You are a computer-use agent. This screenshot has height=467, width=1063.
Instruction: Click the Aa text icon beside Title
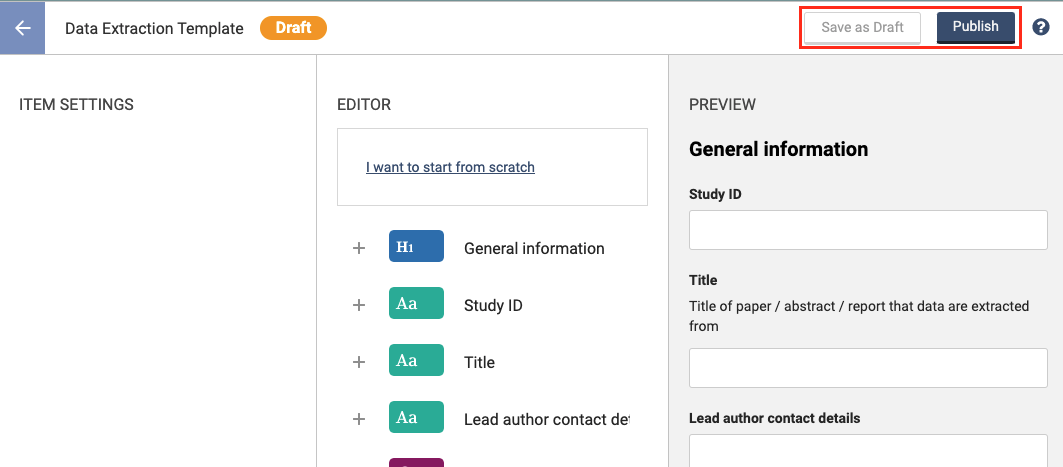click(x=416, y=362)
